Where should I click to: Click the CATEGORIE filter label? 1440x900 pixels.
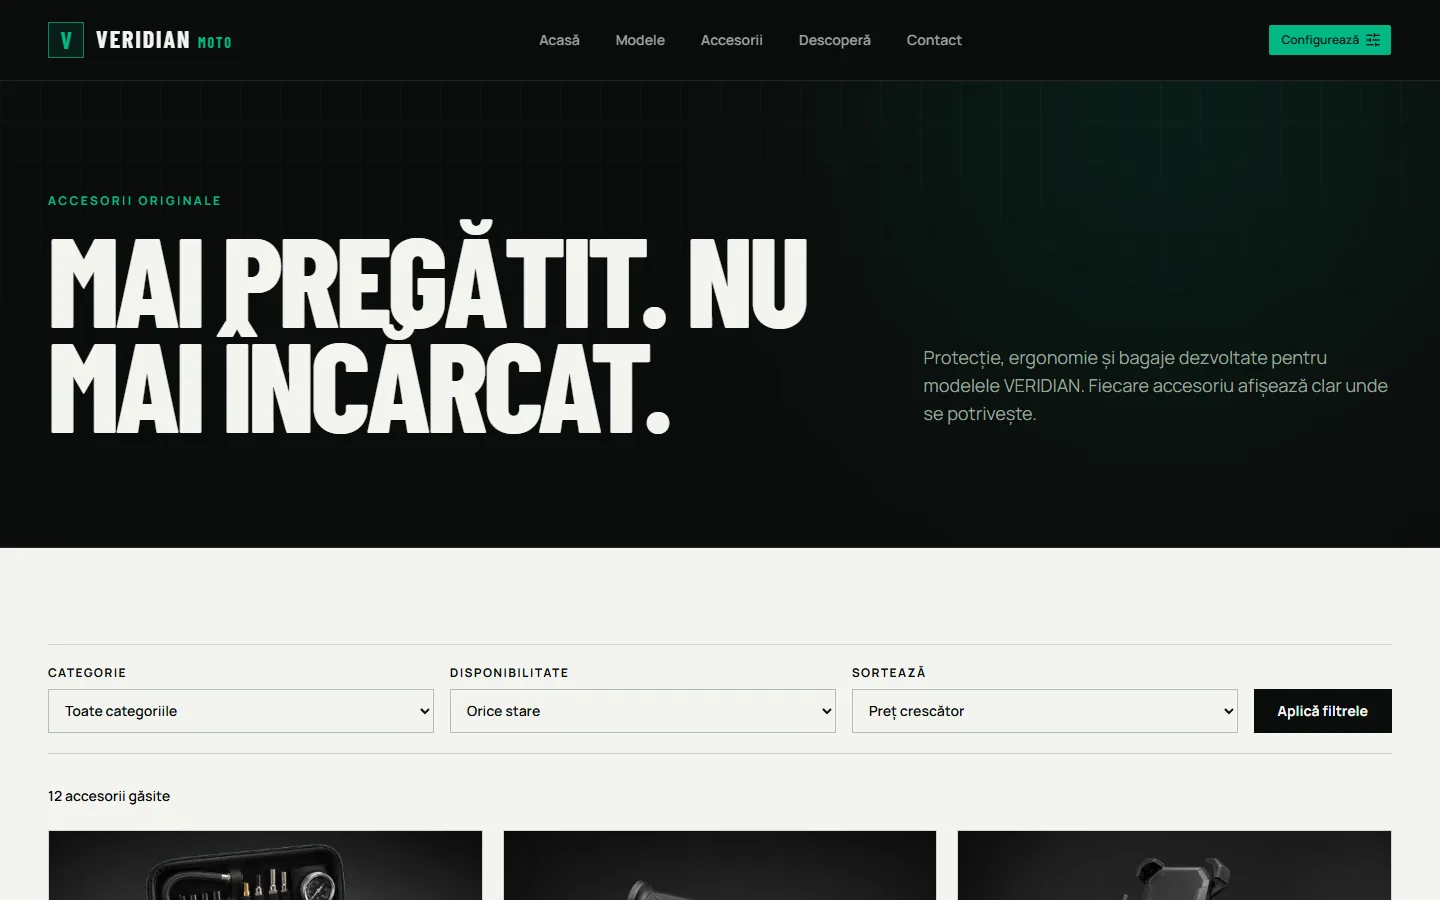pyautogui.click(x=87, y=673)
